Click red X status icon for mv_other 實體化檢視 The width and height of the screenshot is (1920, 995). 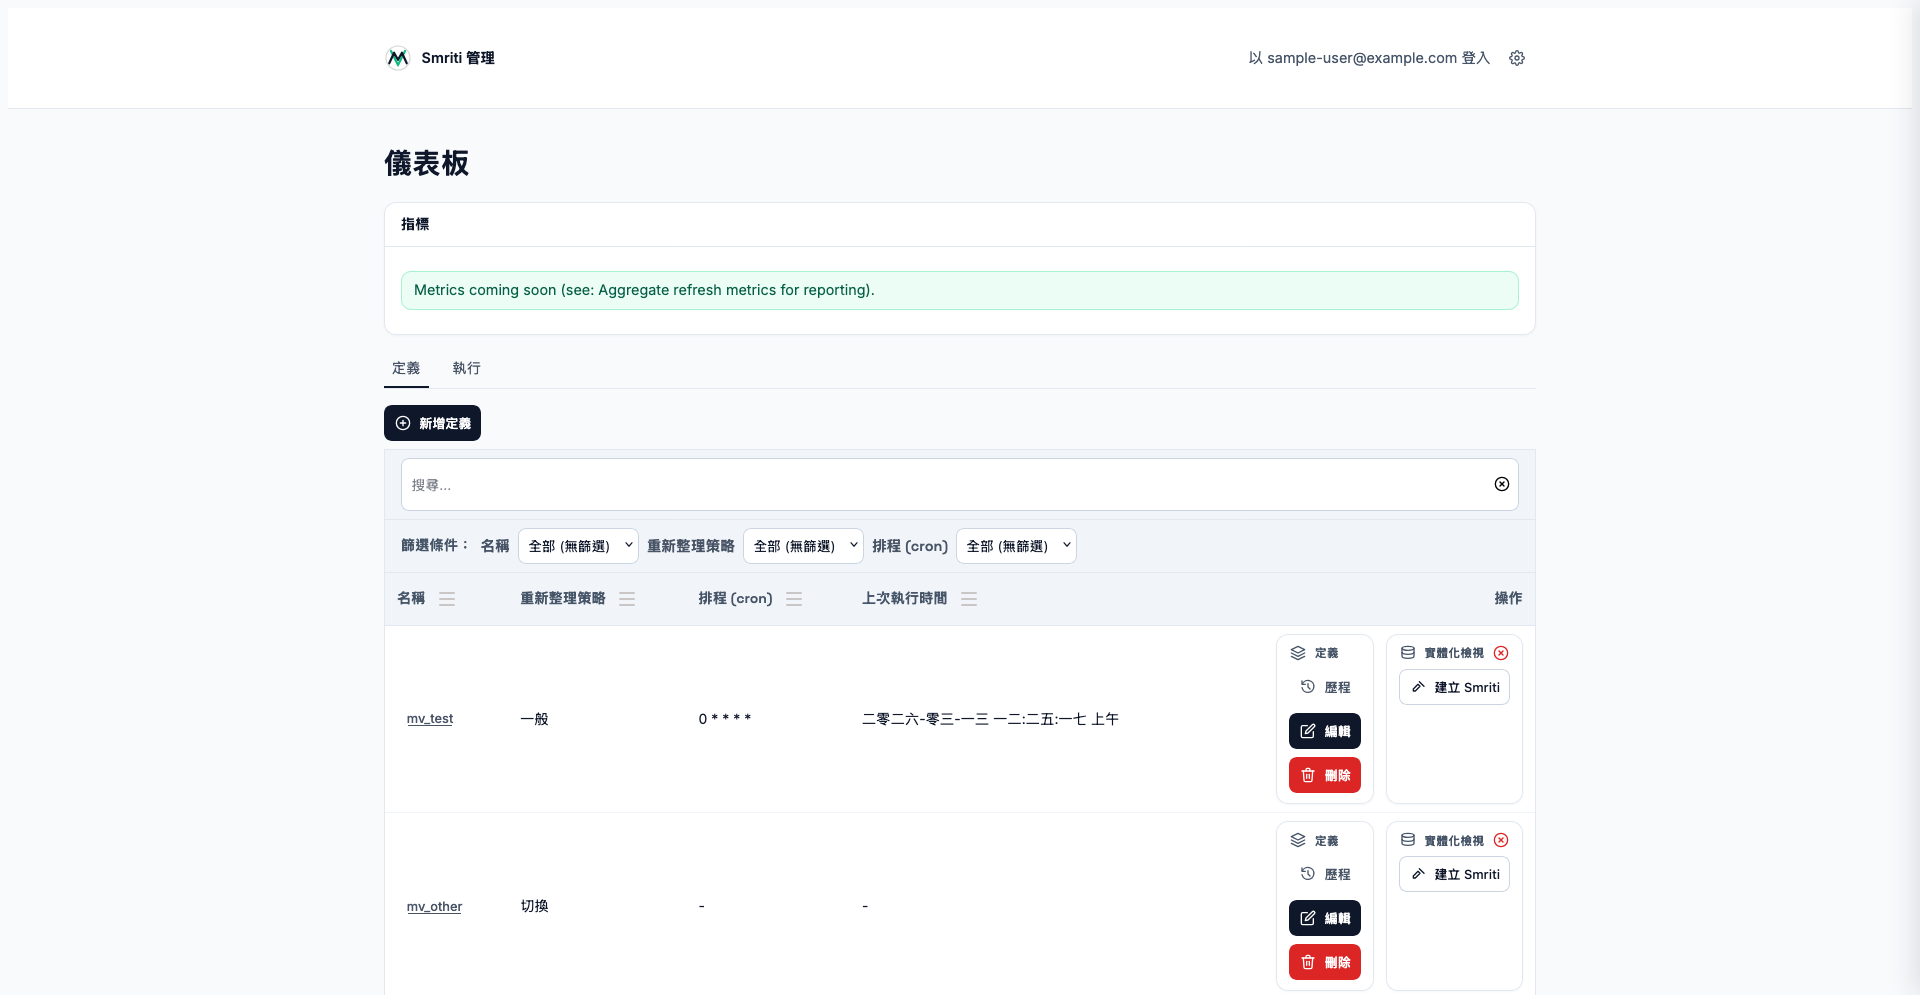click(1500, 840)
